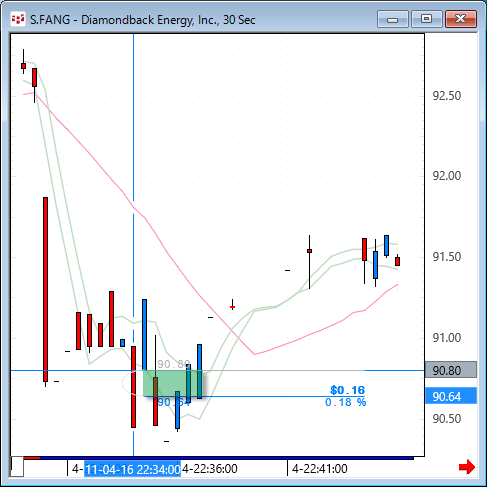Click the 4-22:41:00 time axis label
The width and height of the screenshot is (487, 487).
click(320, 469)
